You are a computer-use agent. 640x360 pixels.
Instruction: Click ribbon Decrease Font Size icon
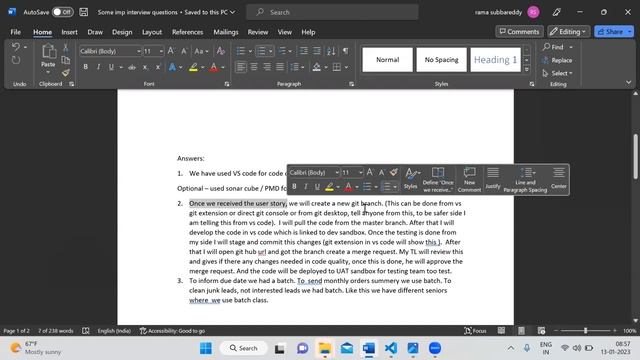184,51
